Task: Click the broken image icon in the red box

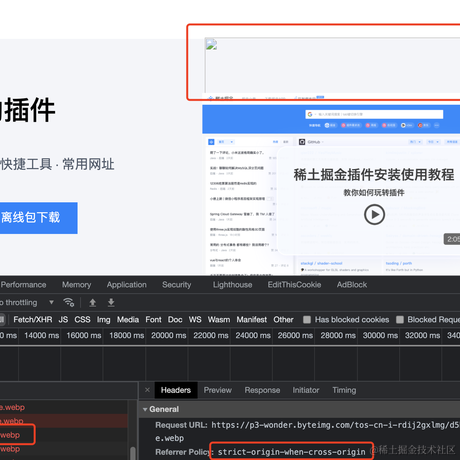Action: click(212, 44)
